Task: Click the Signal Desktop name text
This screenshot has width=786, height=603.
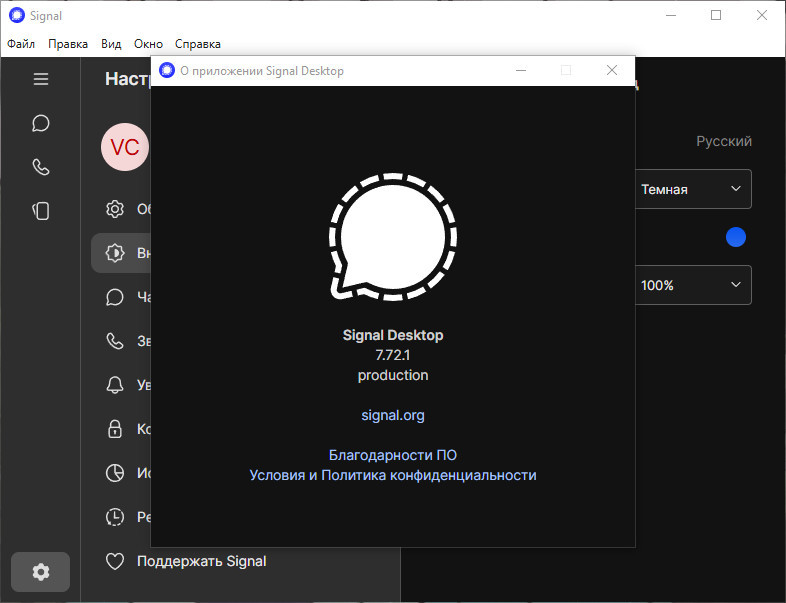Action: click(393, 335)
